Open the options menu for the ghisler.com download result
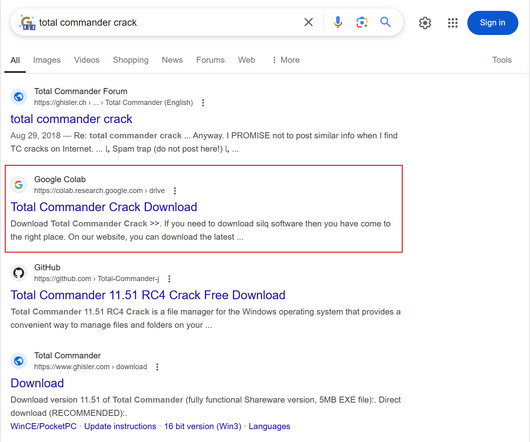 (157, 367)
